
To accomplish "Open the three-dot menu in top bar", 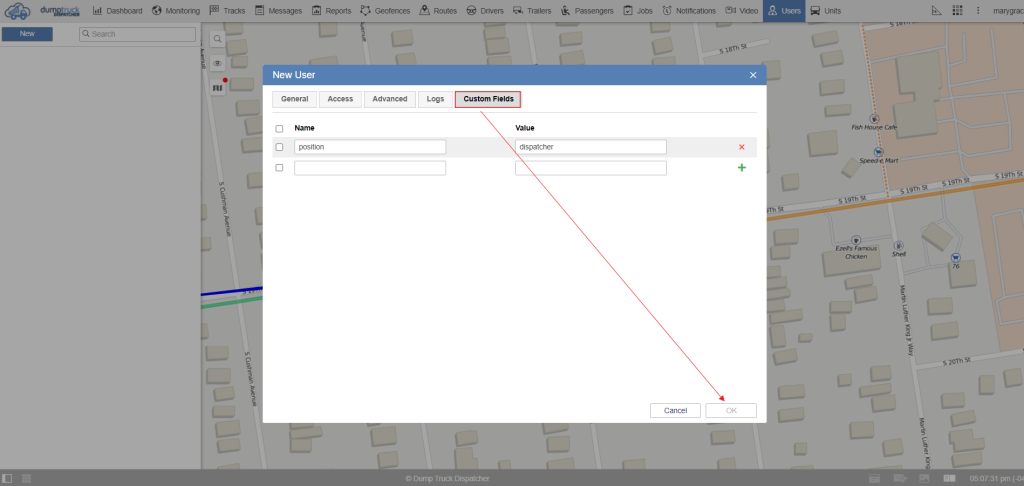I will click(979, 11).
